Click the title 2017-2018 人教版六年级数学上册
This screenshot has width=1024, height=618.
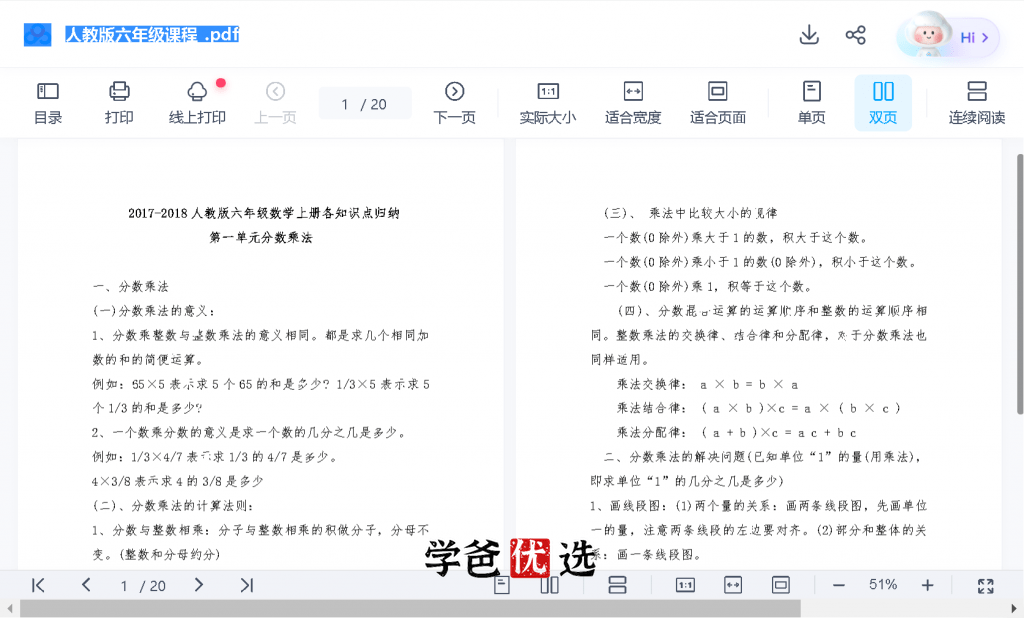pyautogui.click(x=264, y=213)
